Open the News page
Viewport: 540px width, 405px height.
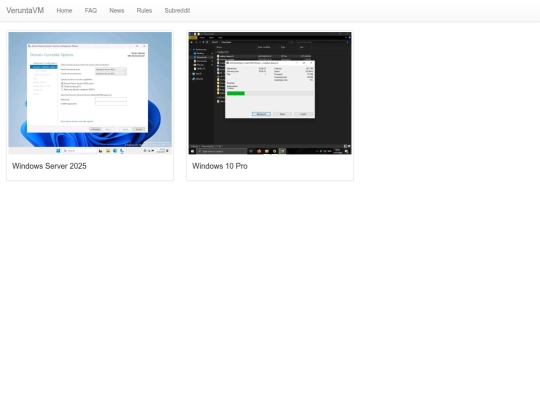coord(117,11)
